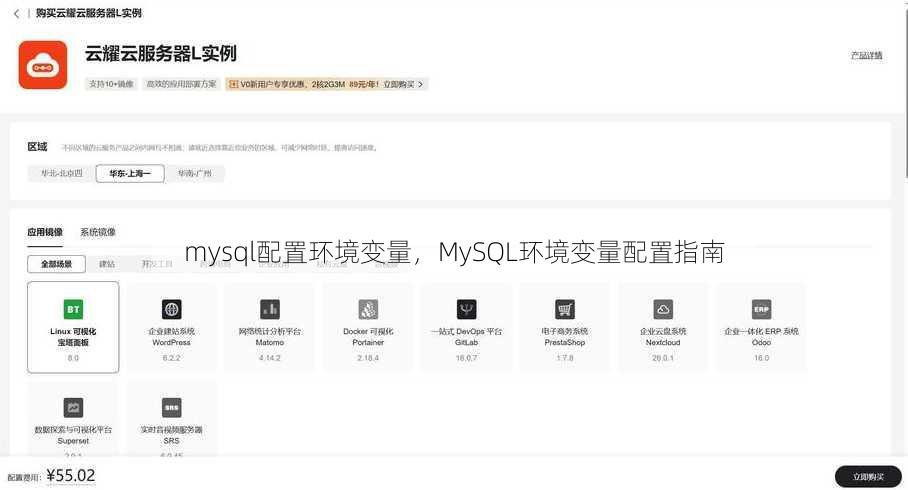Click the Linux 可视化宝塔面板 title text
908x490 pixels.
(x=73, y=337)
